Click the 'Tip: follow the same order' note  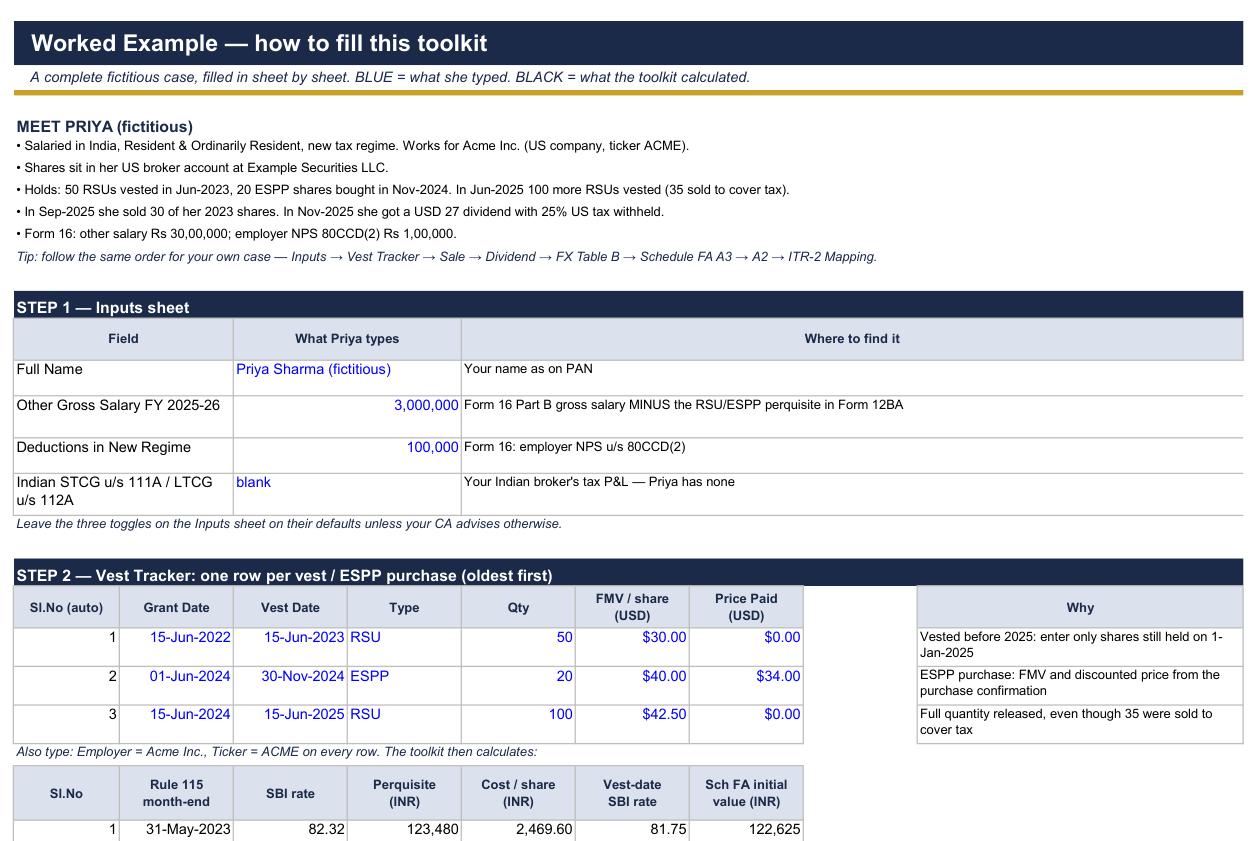447,257
